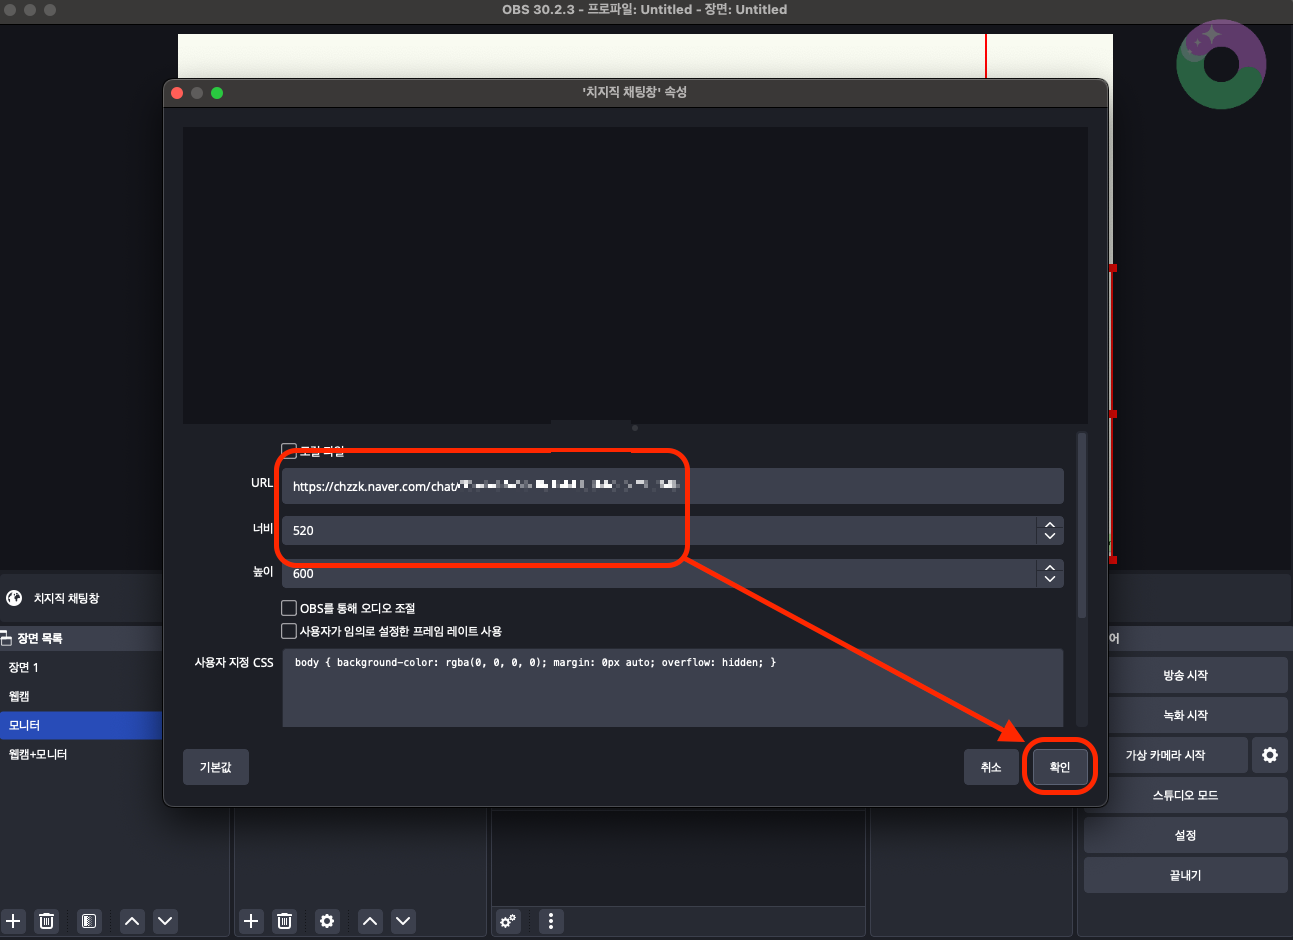1293x940 pixels.
Task: Click 가상 카메라 시작 button
Action: coord(1166,755)
